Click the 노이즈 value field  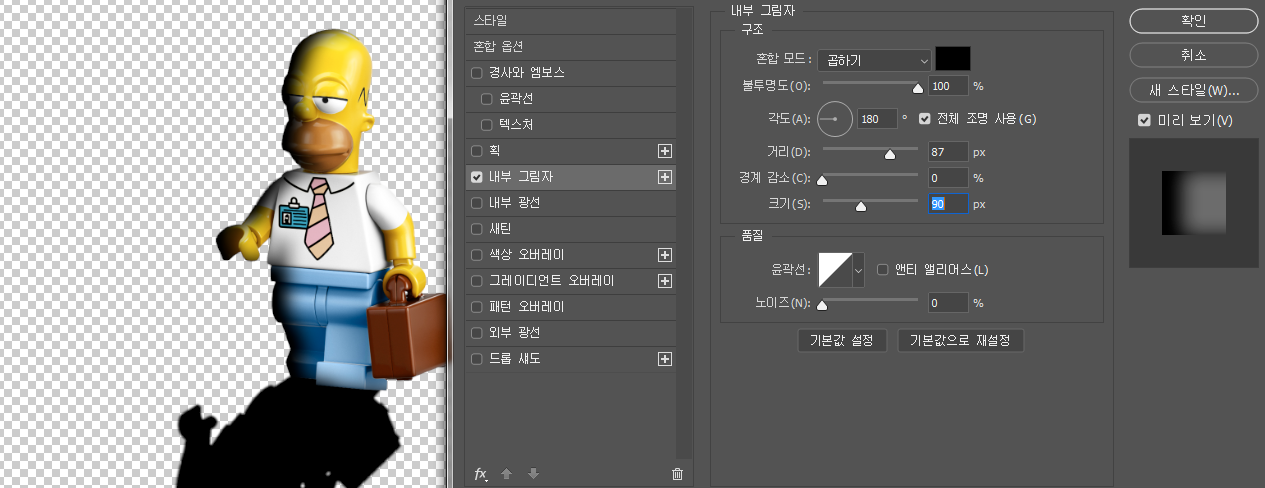pos(949,302)
